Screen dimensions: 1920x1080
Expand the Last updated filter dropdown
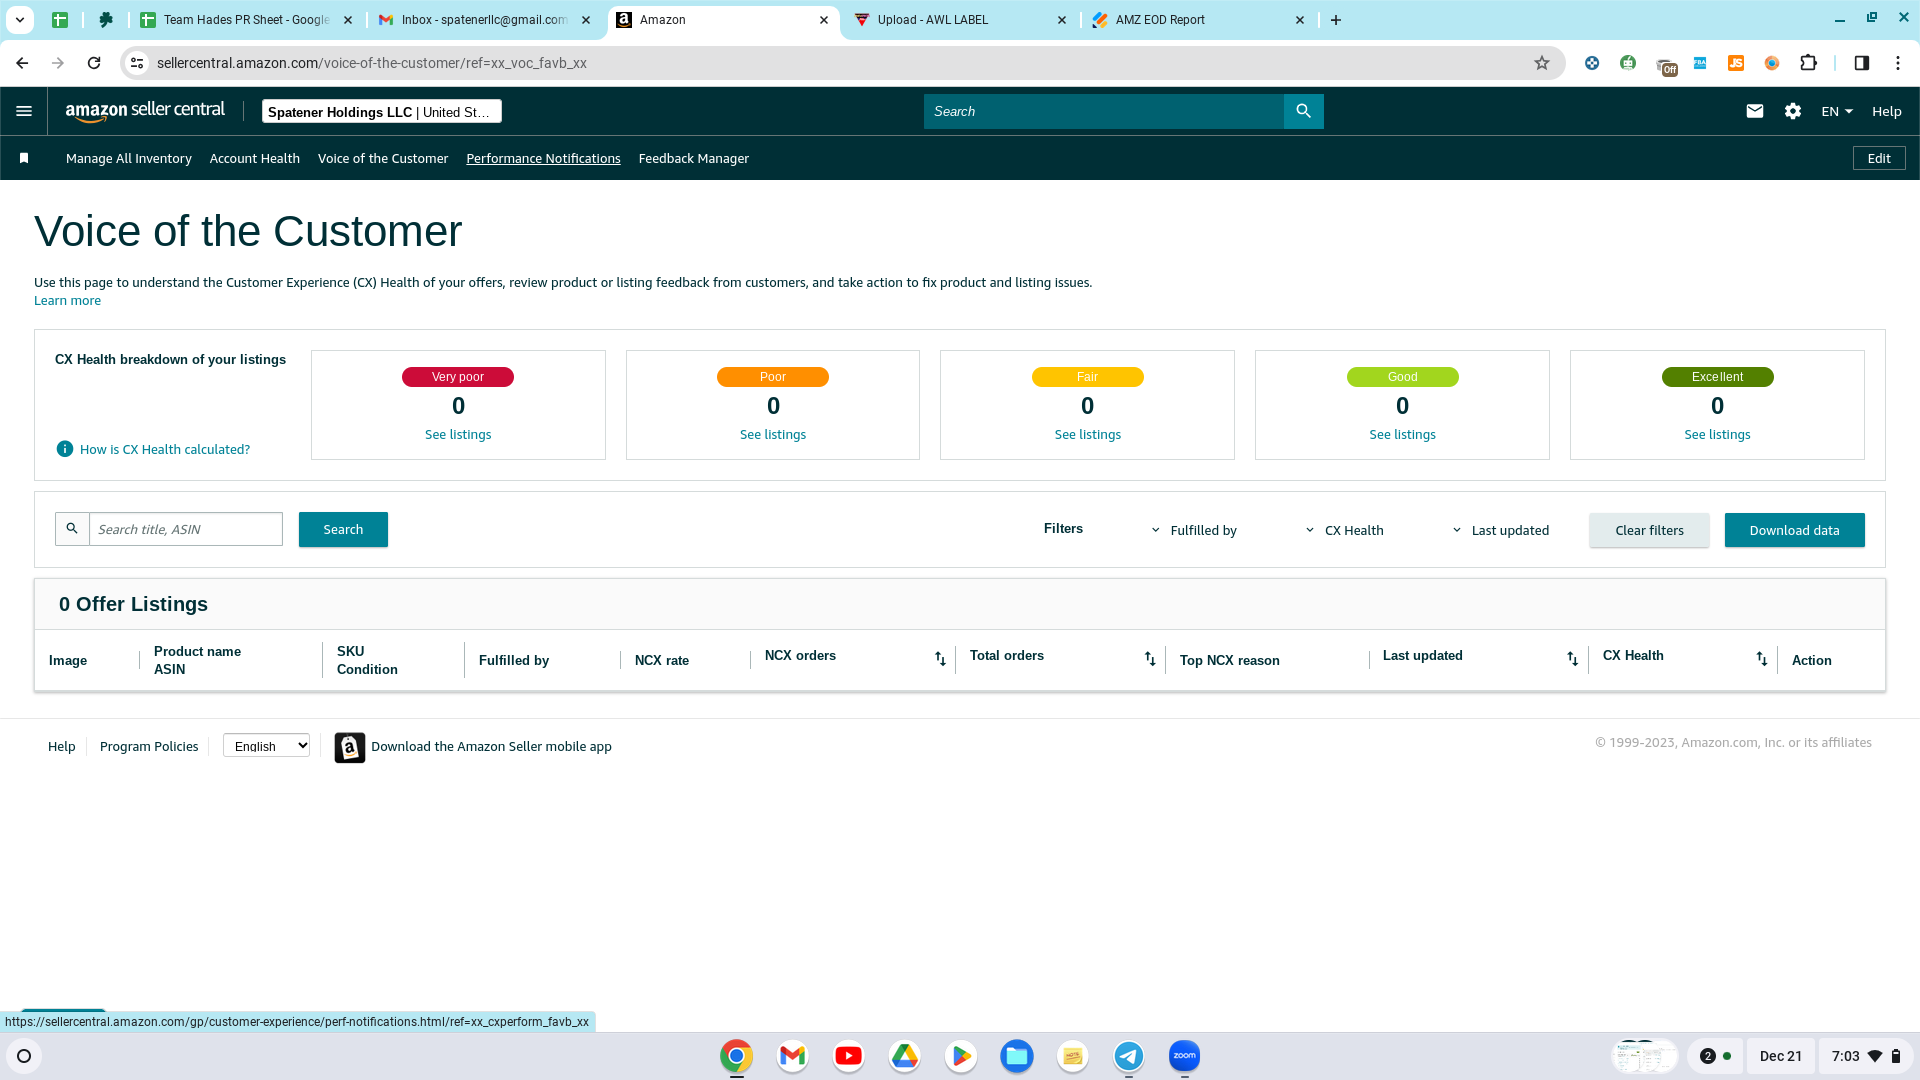tap(1500, 530)
